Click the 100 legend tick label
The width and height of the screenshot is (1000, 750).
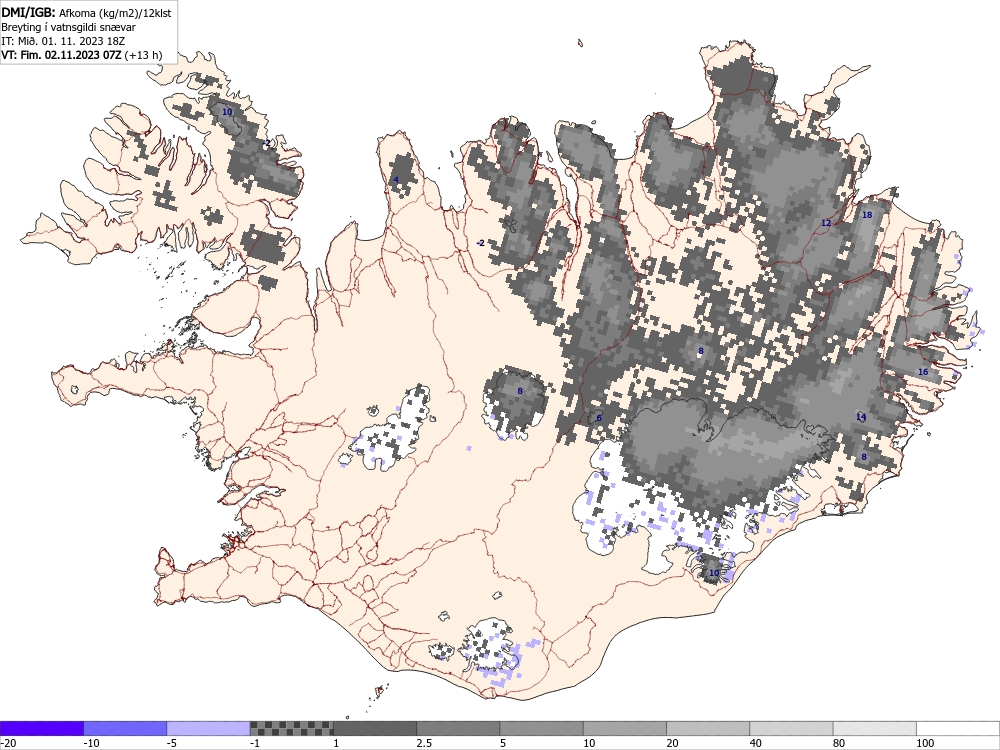tap(925, 743)
